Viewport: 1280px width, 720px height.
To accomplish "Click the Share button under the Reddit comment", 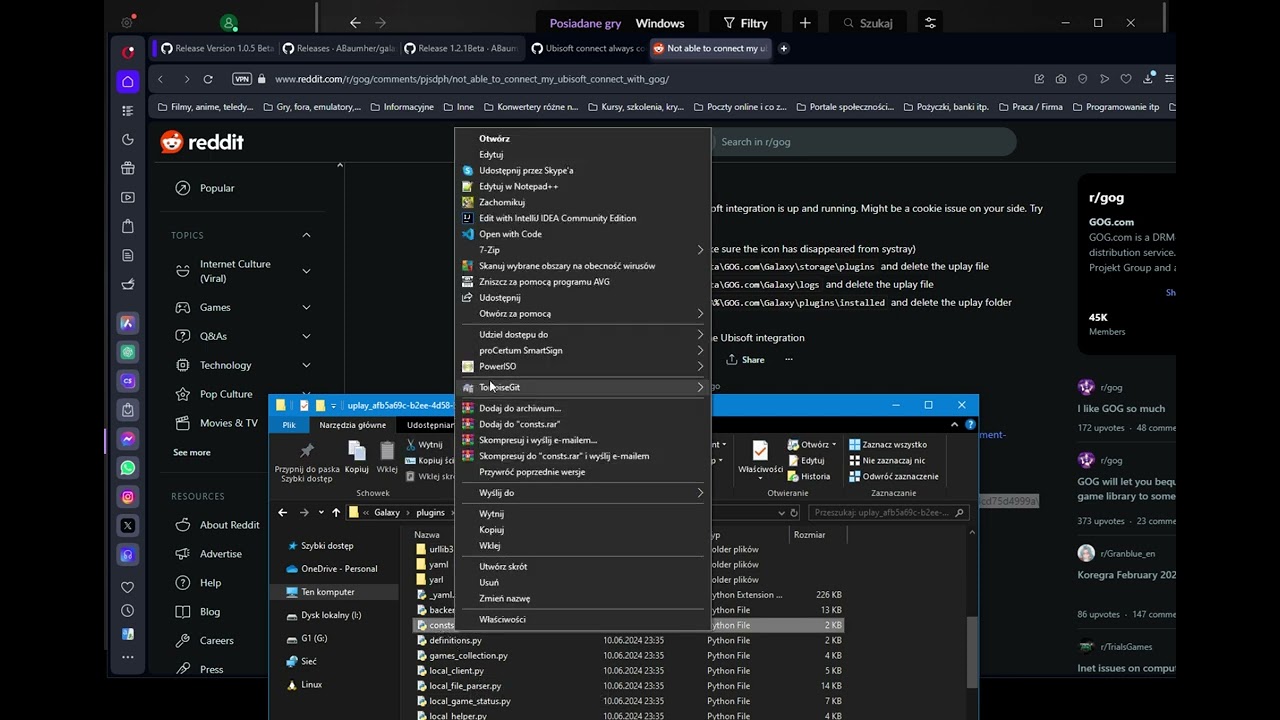I will (745, 360).
